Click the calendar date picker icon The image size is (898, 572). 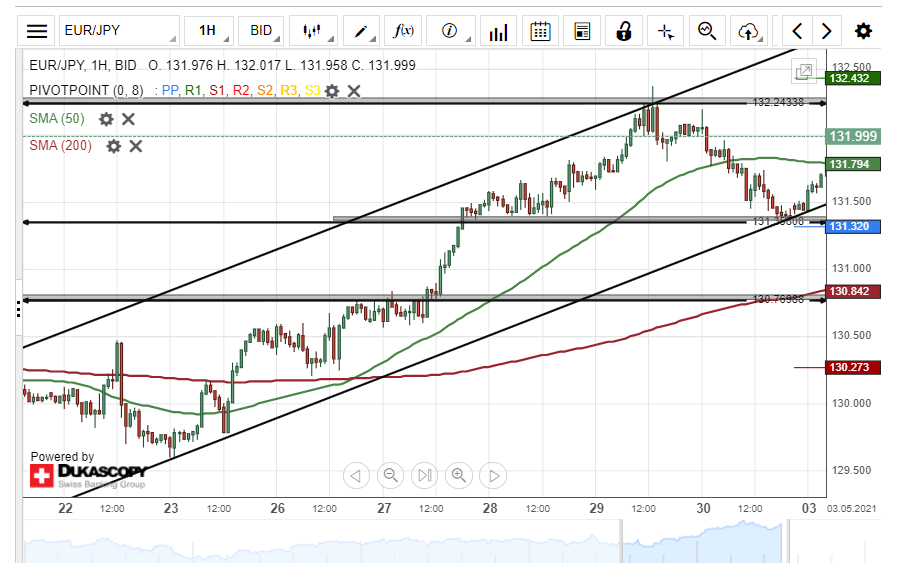[x=540, y=31]
